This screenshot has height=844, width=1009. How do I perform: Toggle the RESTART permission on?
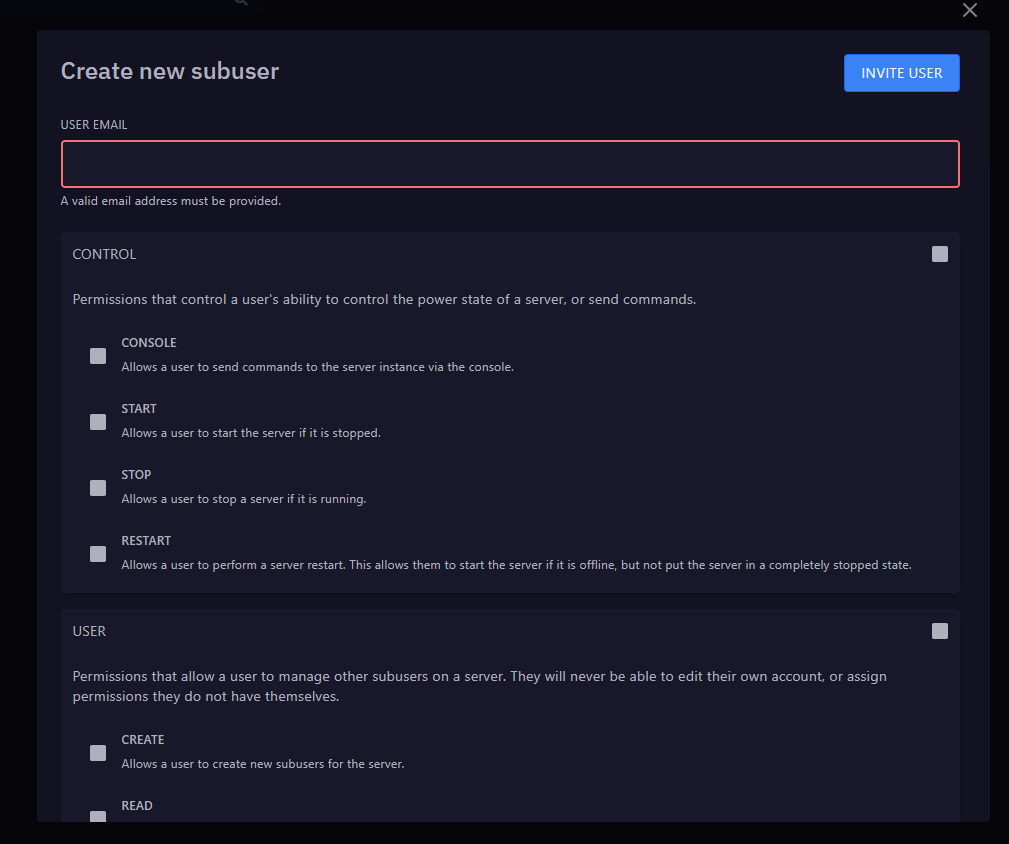tap(97, 553)
